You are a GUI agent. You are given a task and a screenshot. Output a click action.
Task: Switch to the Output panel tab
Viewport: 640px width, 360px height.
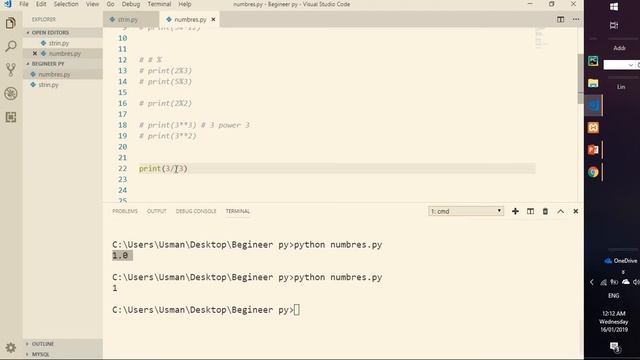pyautogui.click(x=156, y=211)
